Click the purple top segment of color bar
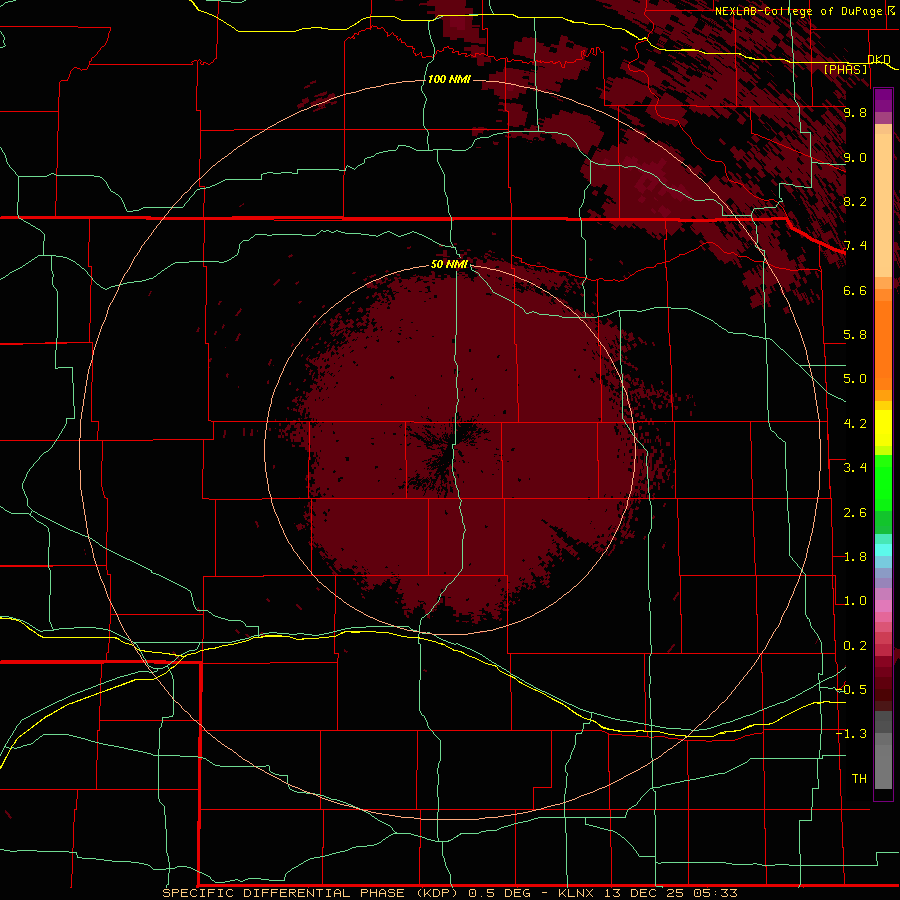 883,100
